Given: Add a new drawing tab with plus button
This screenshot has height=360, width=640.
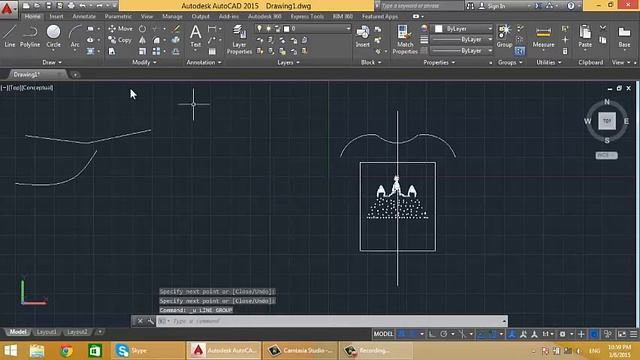Looking at the screenshot, I should click(x=75, y=75).
